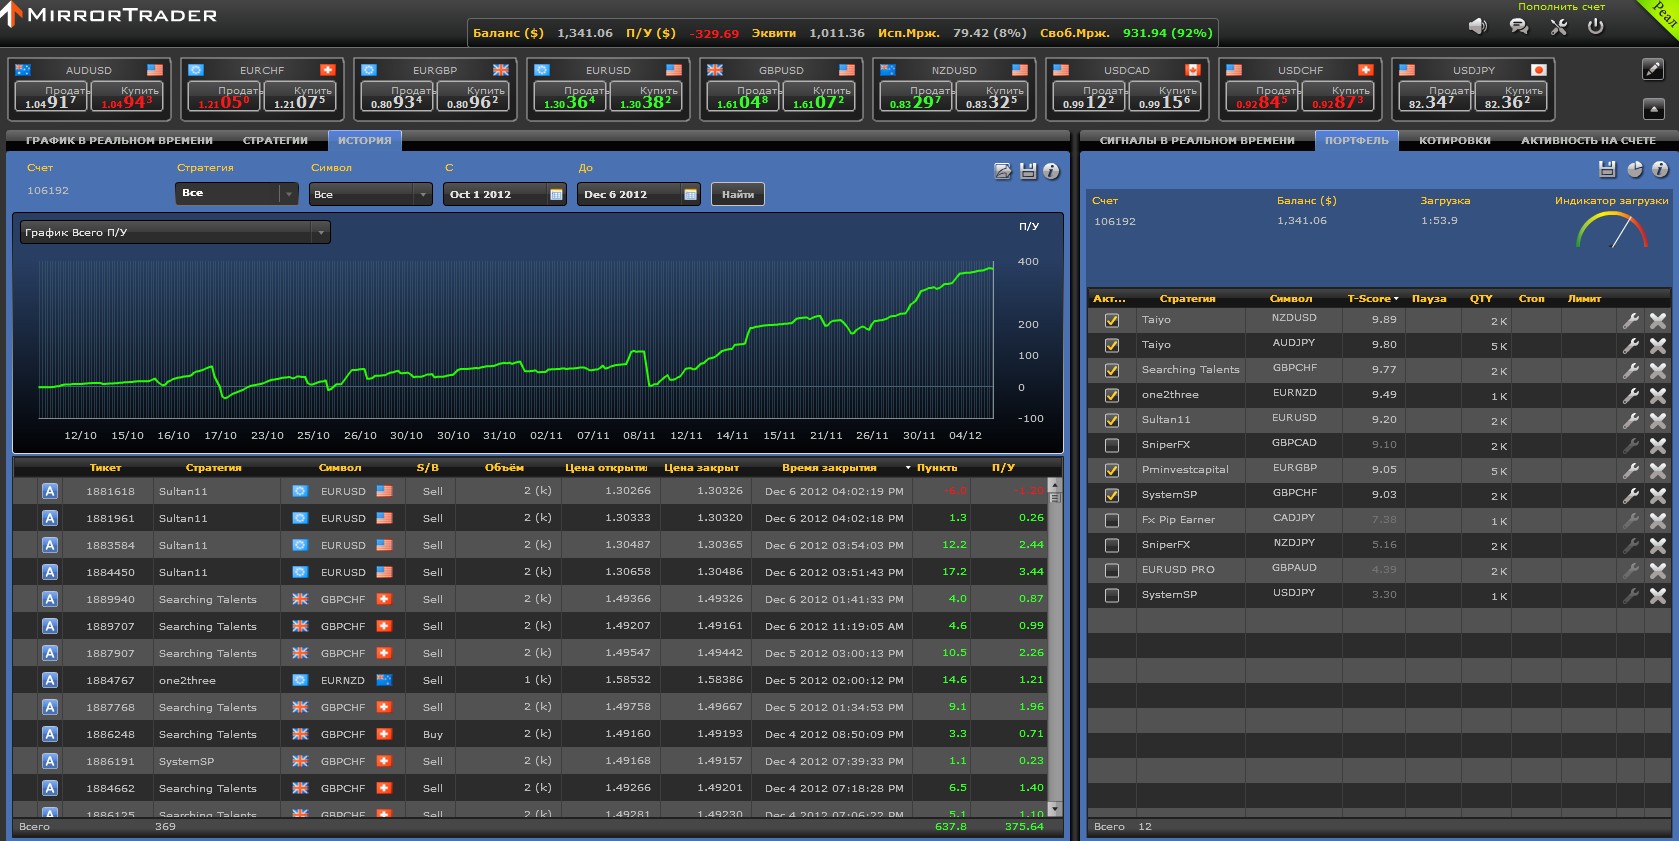This screenshot has height=841, width=1679.
Task: Enable SniperFX GBPCAD strategy checkbox
Action: tap(1111, 445)
